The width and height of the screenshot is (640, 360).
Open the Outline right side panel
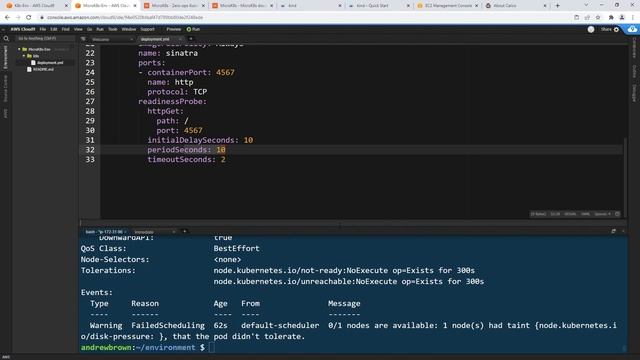634,71
